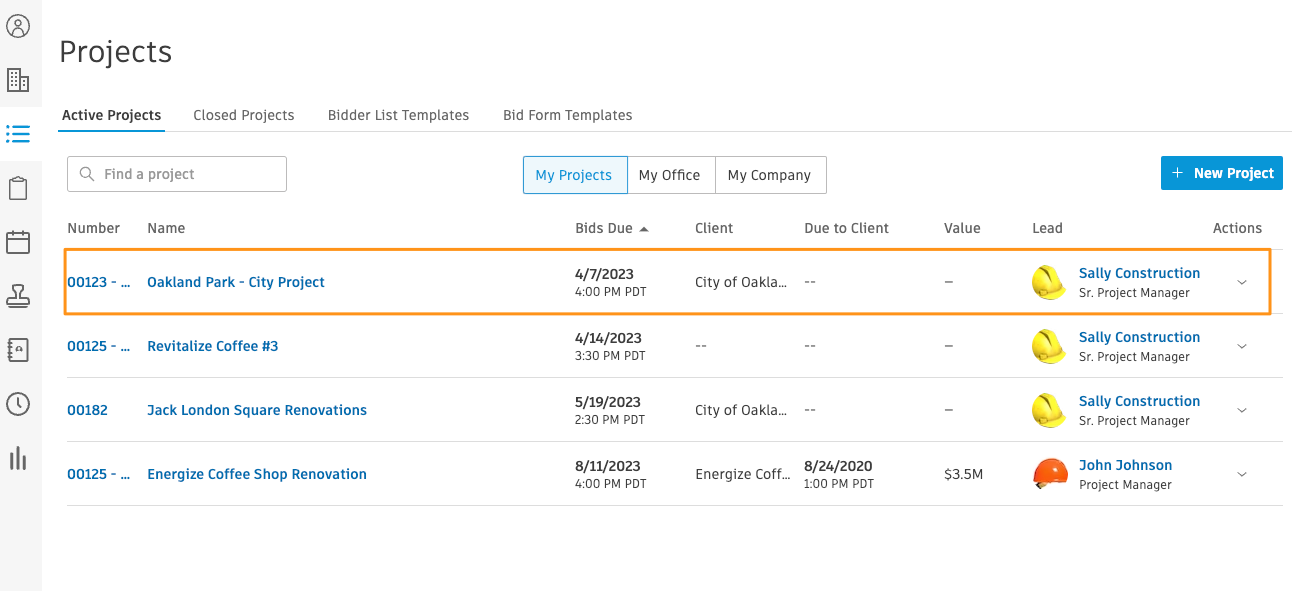The image size is (1301, 591).
Task: Switch to the Closed Projects tab
Action: coord(243,115)
